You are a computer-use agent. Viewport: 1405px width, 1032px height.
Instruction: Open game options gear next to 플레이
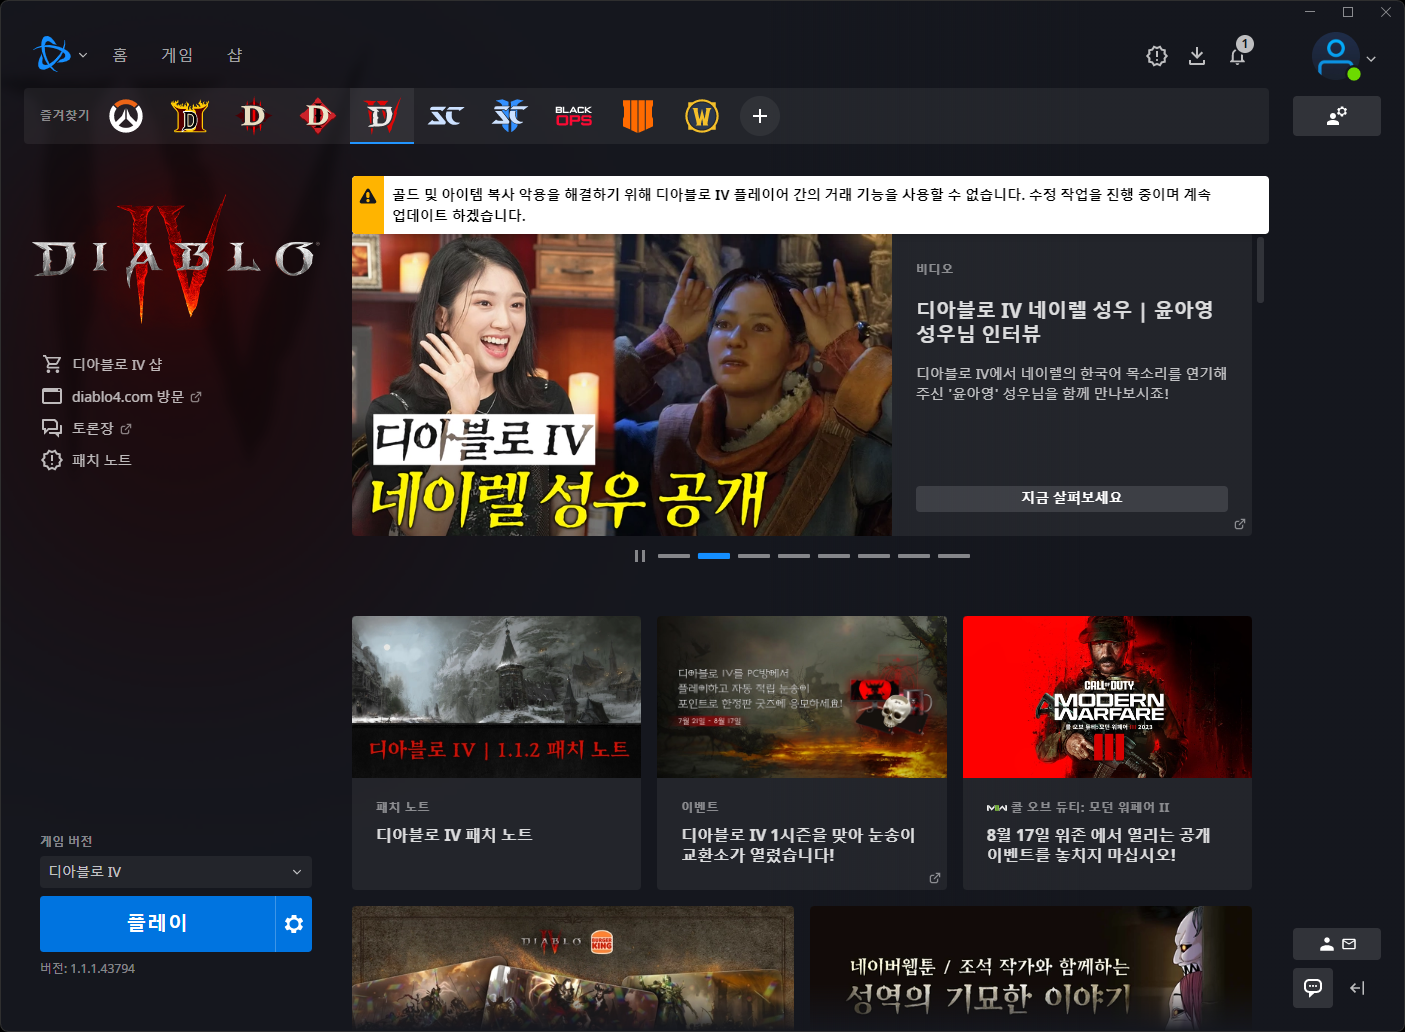click(294, 924)
